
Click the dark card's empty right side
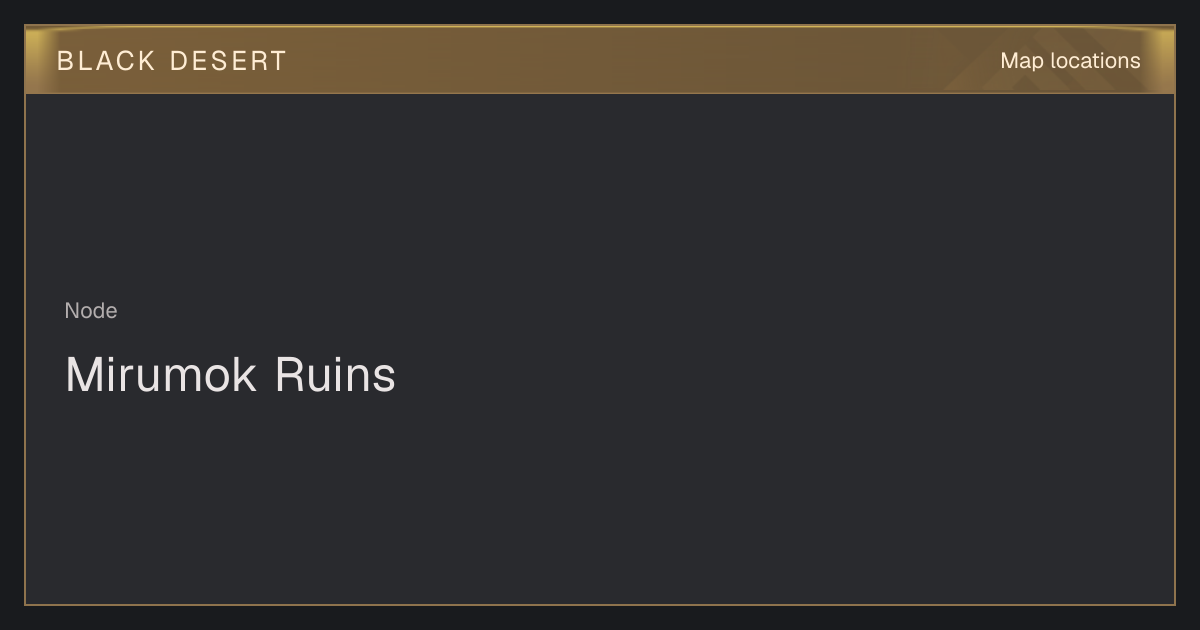click(900, 350)
